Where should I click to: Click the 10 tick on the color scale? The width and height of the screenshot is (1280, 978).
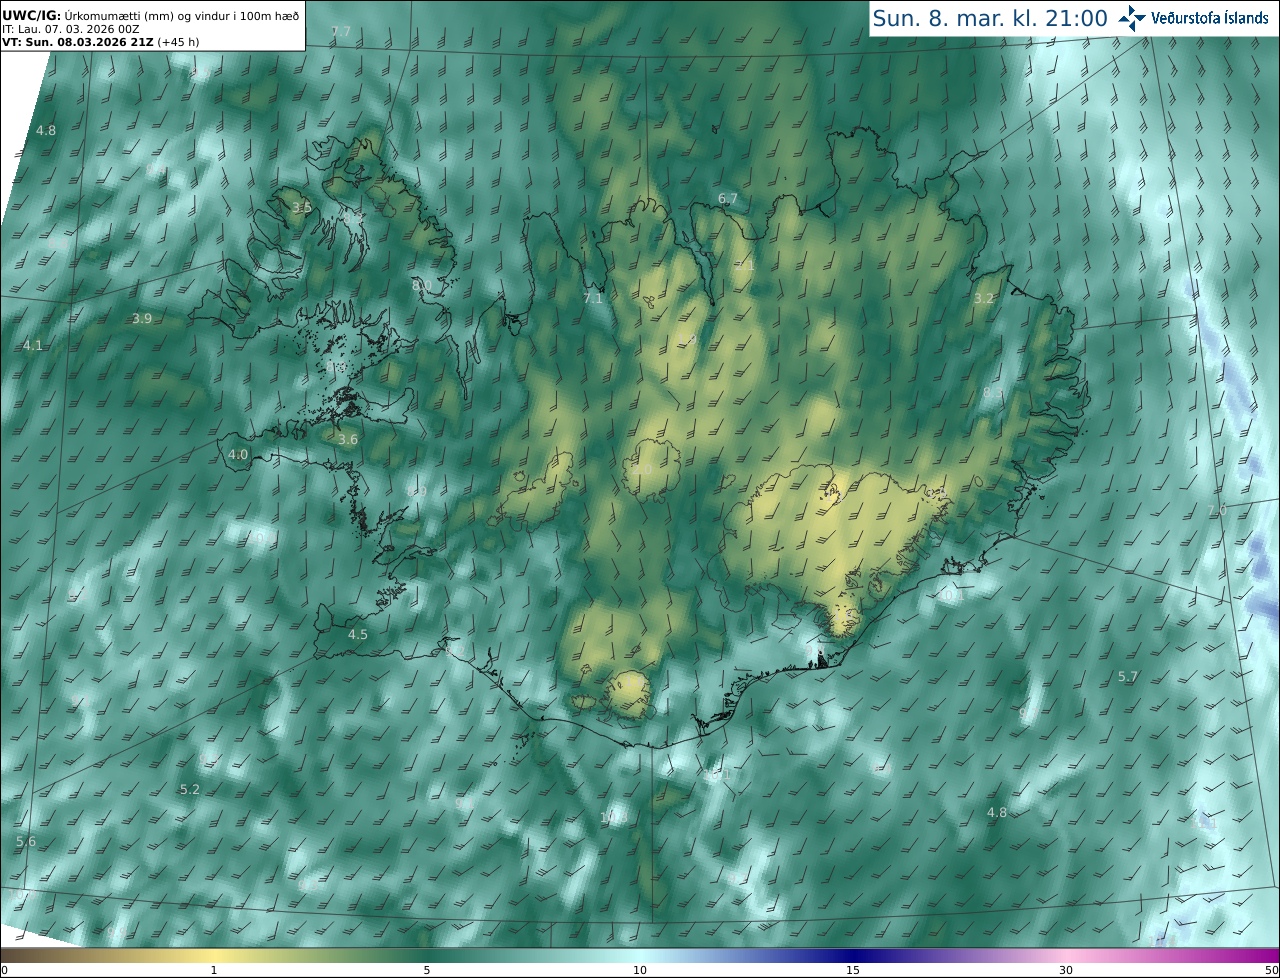(x=640, y=970)
